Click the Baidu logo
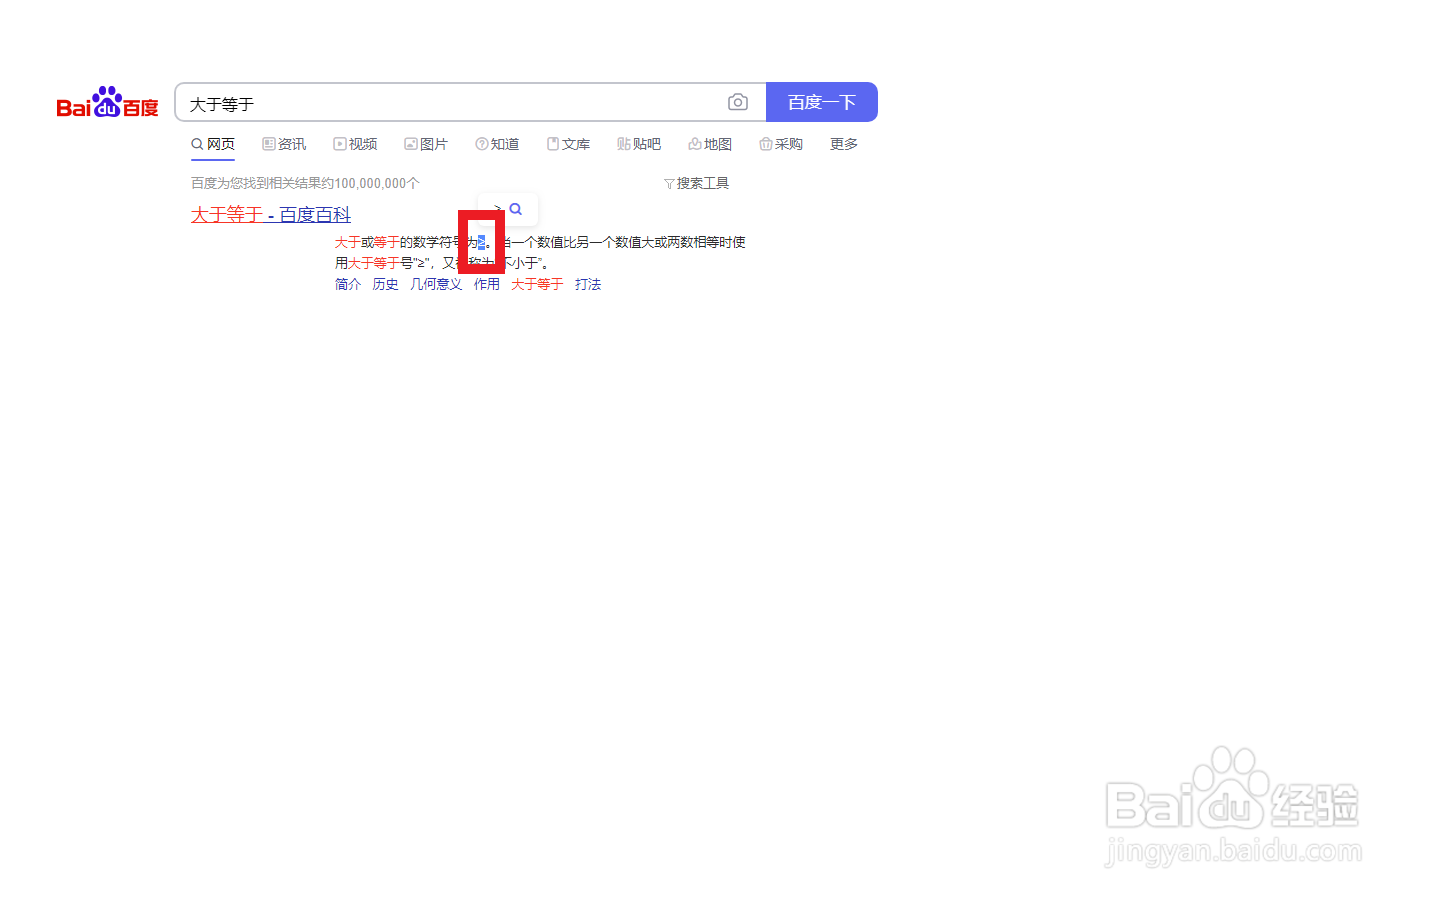Viewport: 1440px width, 900px height. [x=107, y=102]
